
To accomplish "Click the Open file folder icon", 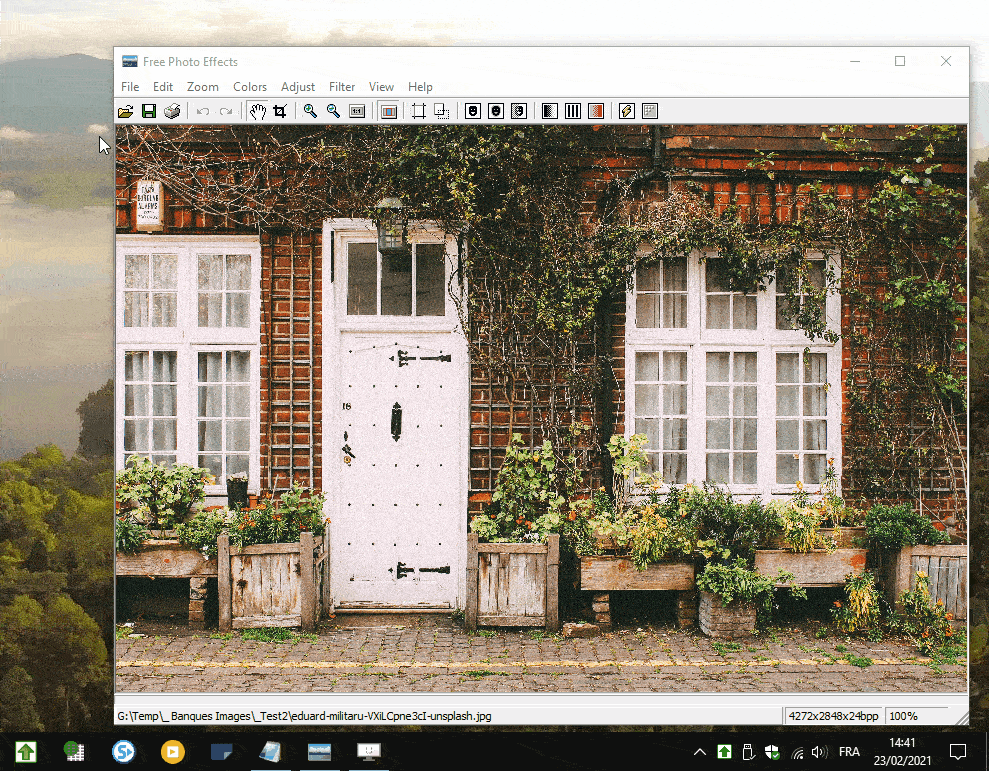I will tap(126, 112).
